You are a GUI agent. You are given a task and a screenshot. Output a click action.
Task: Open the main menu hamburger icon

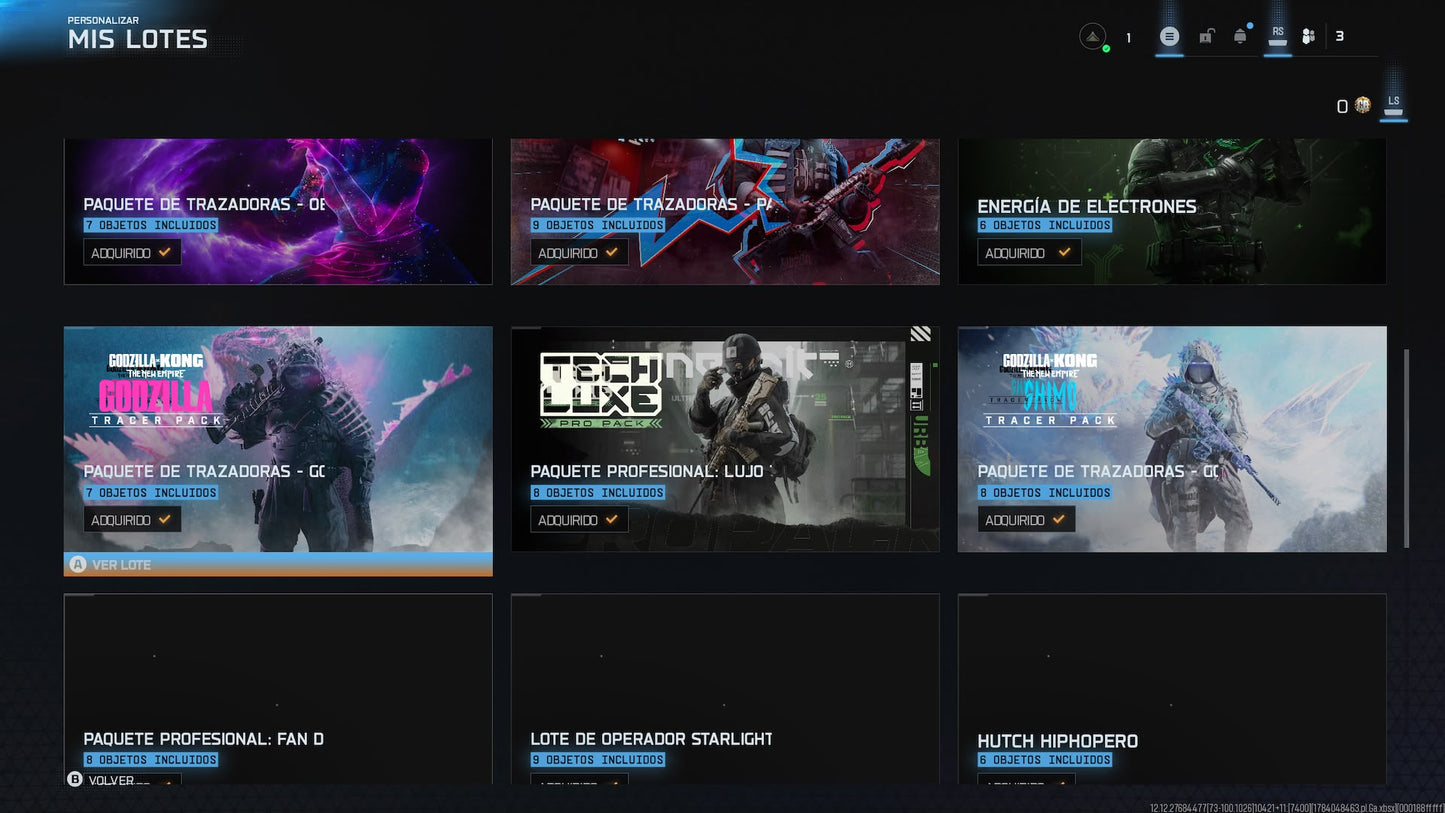point(1169,37)
